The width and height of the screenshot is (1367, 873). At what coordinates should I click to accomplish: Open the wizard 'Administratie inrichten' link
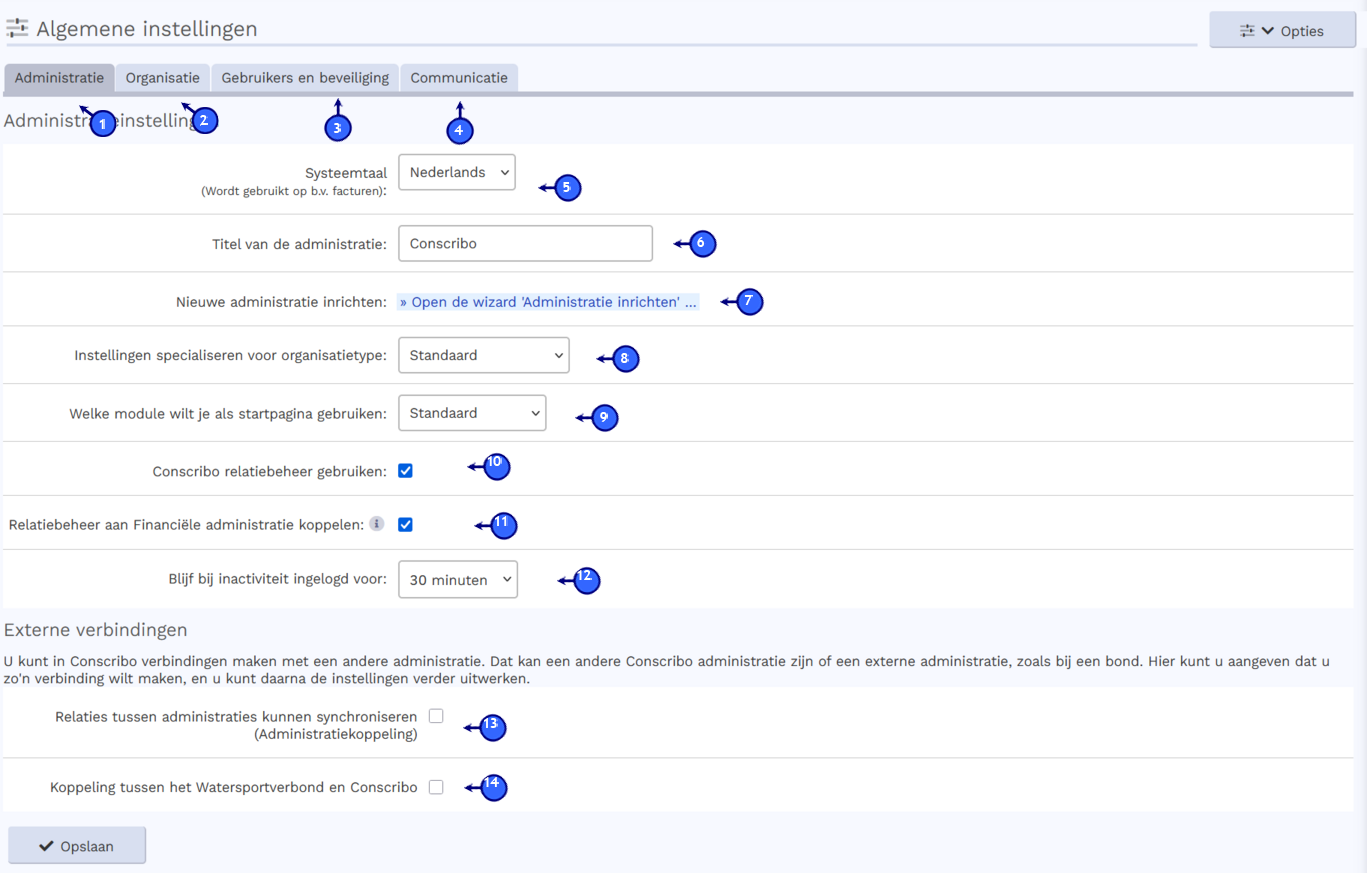point(548,301)
